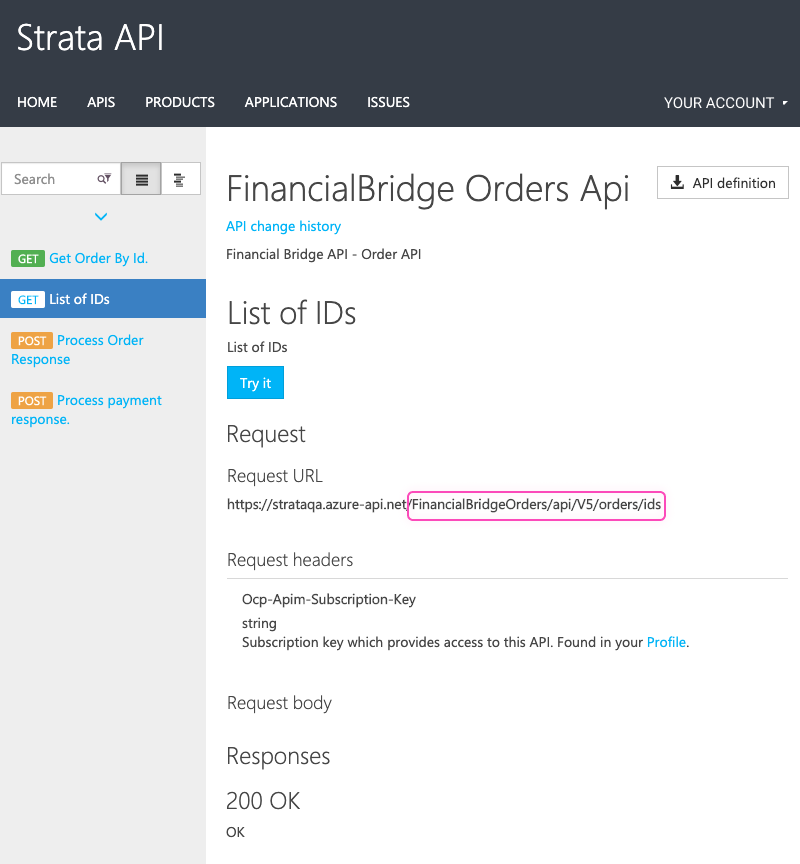Follow the Profile link

tap(666, 642)
